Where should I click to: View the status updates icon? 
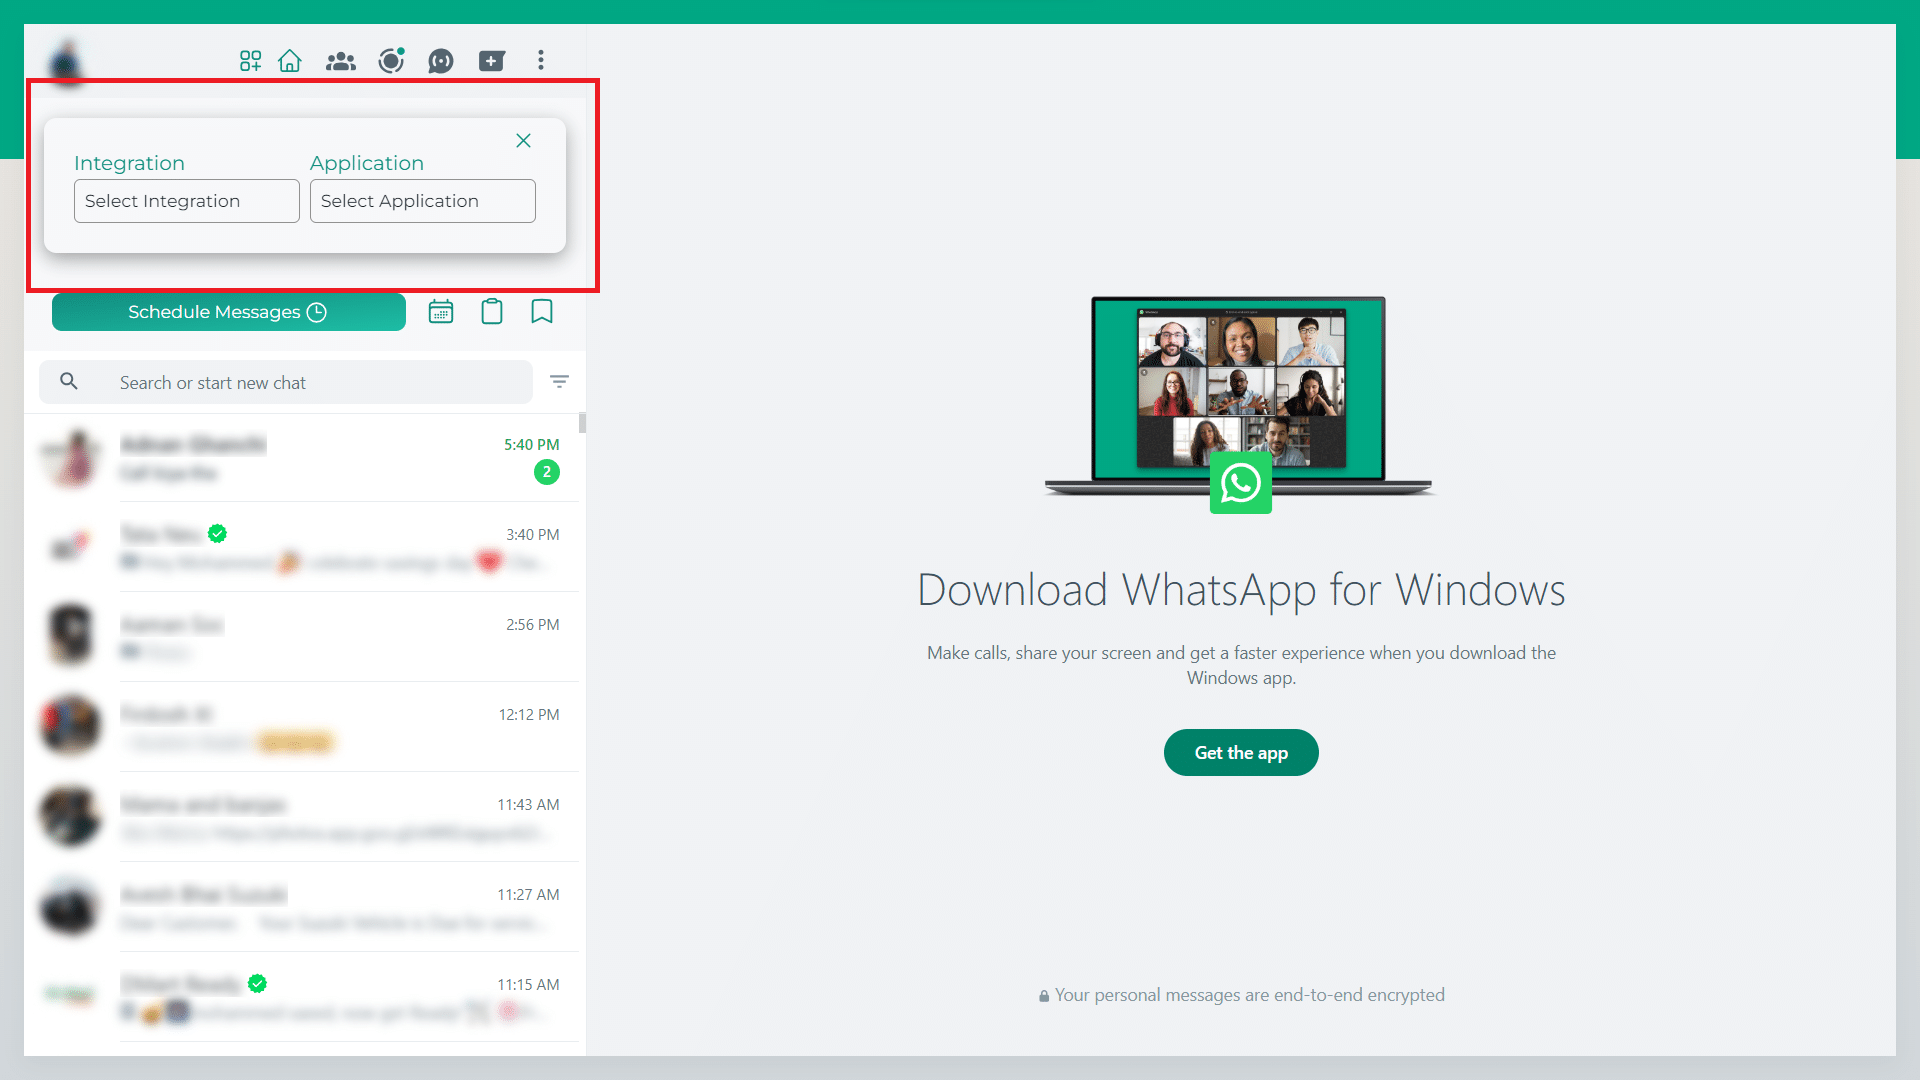tap(391, 61)
